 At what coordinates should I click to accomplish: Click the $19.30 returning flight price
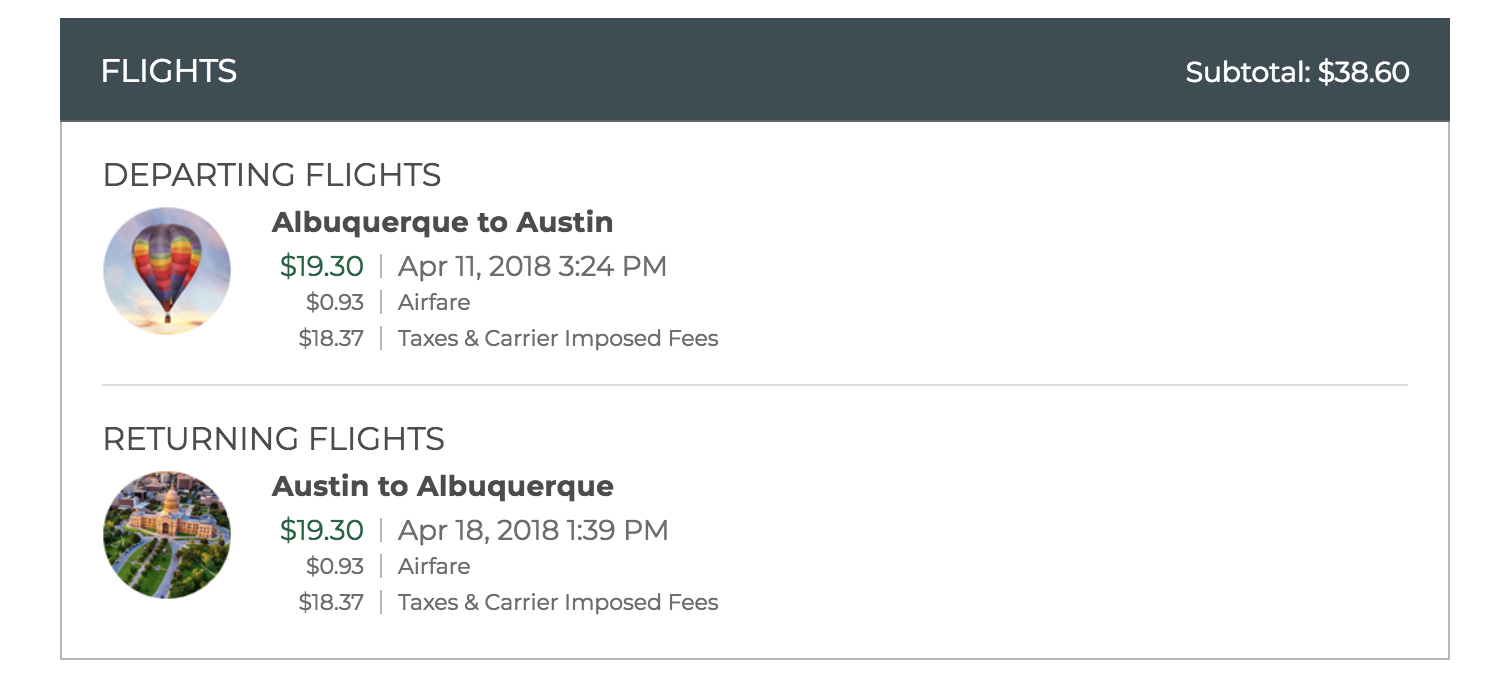[x=320, y=530]
